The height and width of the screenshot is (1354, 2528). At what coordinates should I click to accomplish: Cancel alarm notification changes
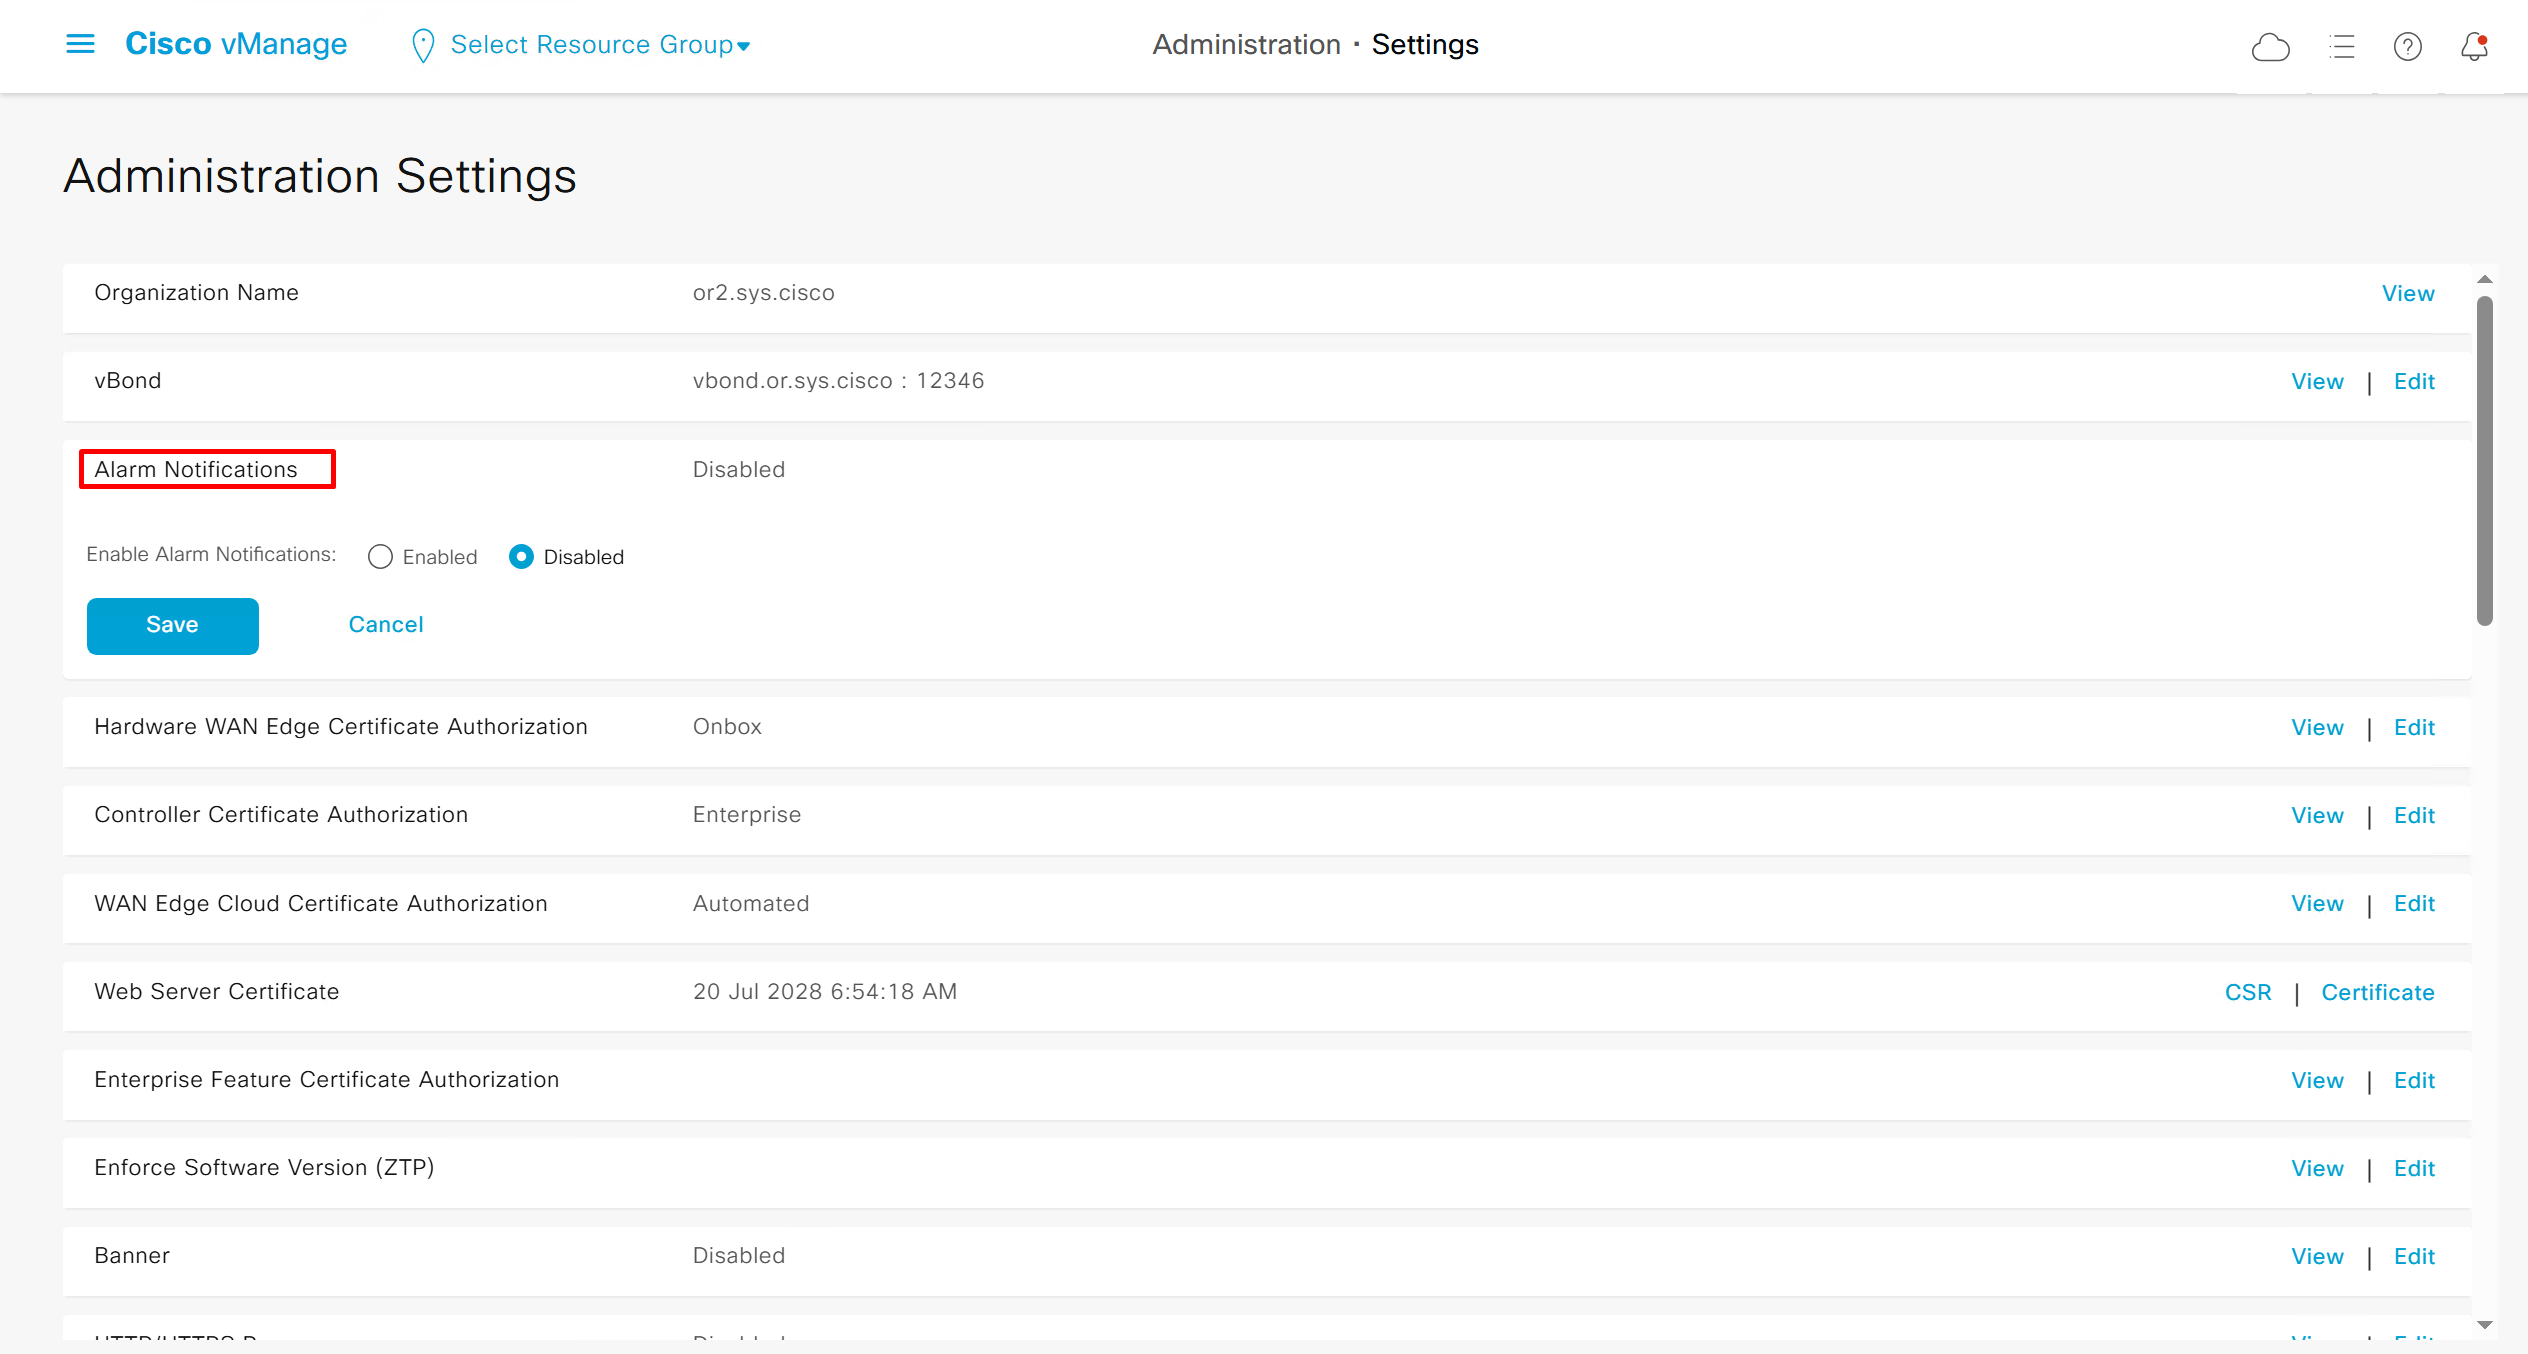point(386,625)
